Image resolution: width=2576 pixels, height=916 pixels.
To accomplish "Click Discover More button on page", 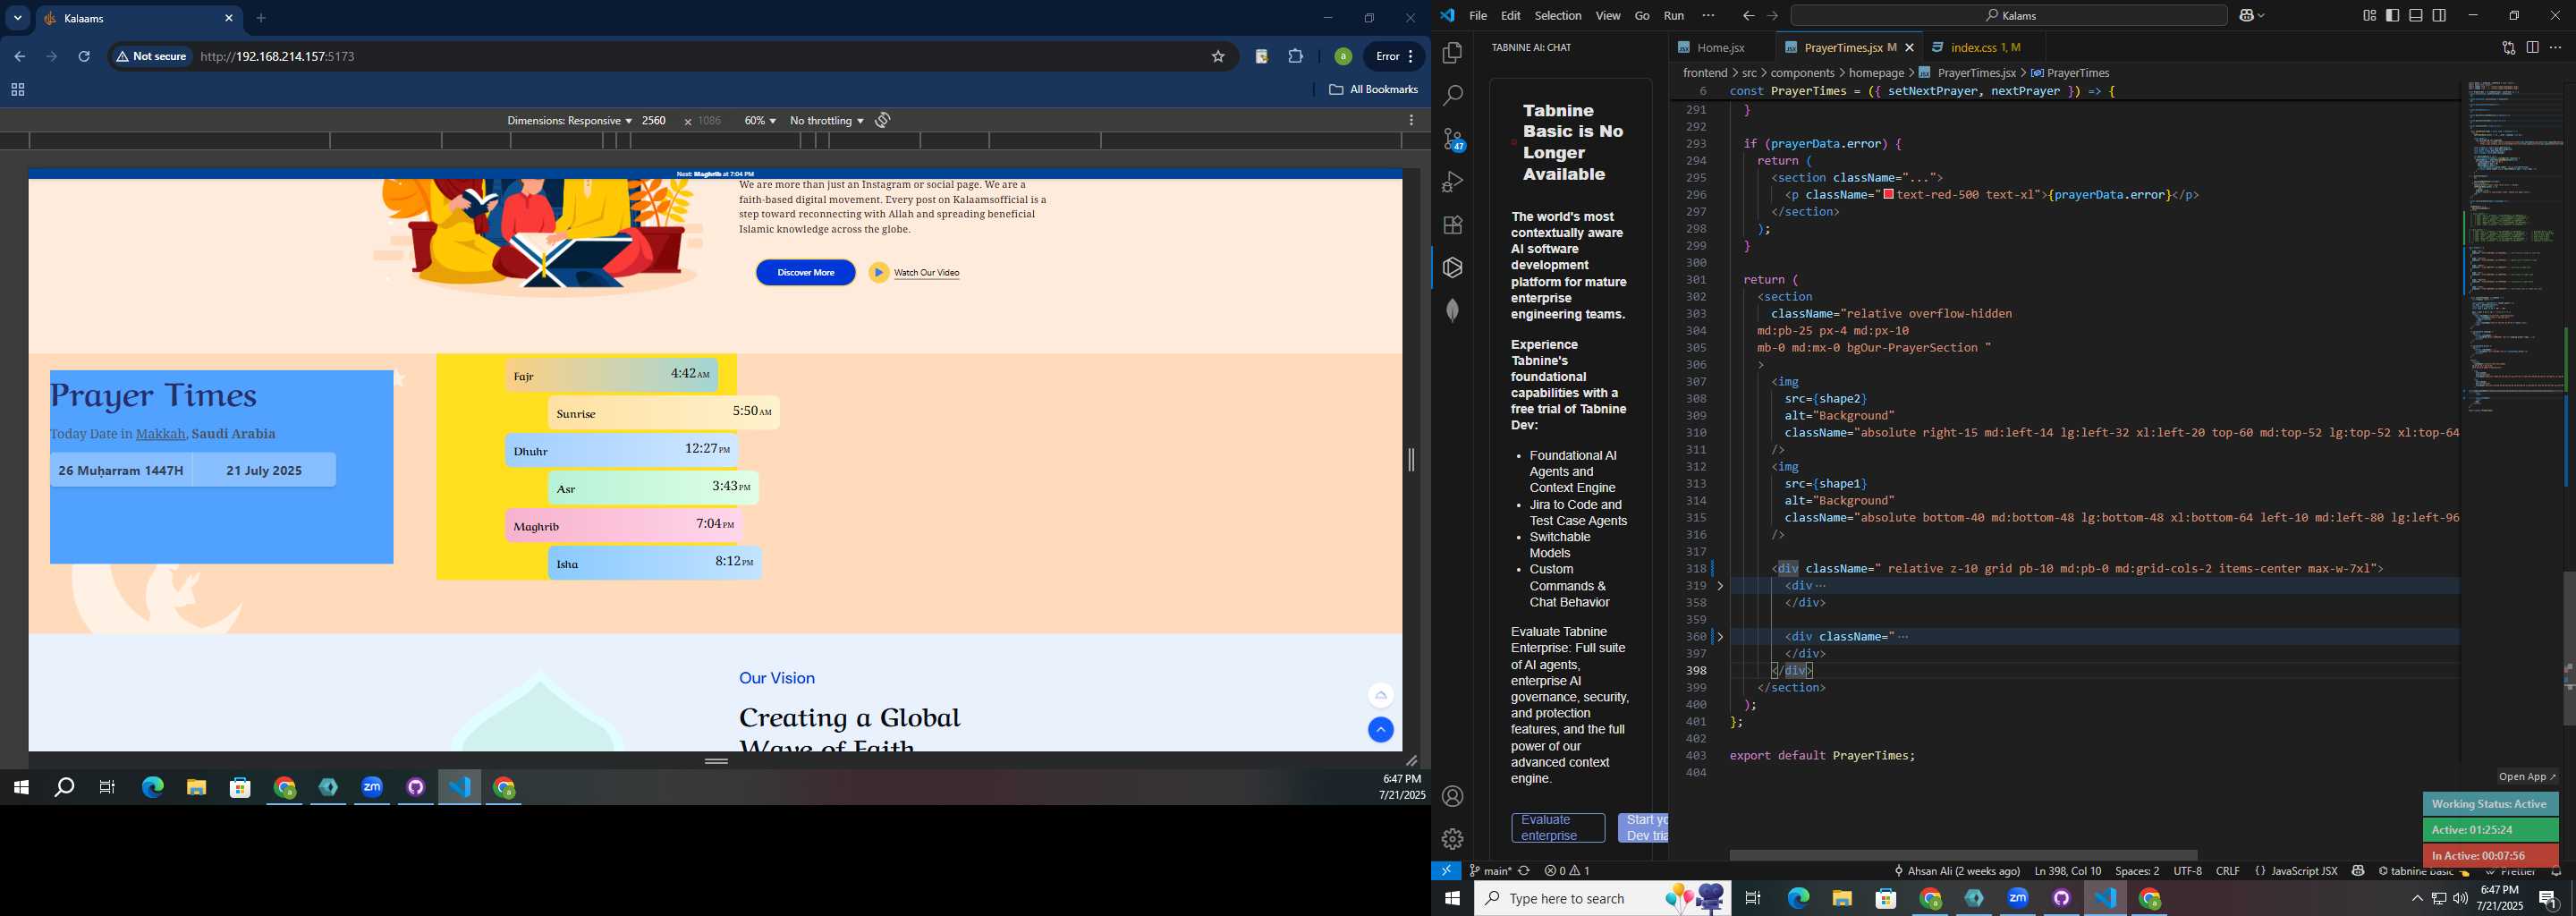I will (806, 273).
